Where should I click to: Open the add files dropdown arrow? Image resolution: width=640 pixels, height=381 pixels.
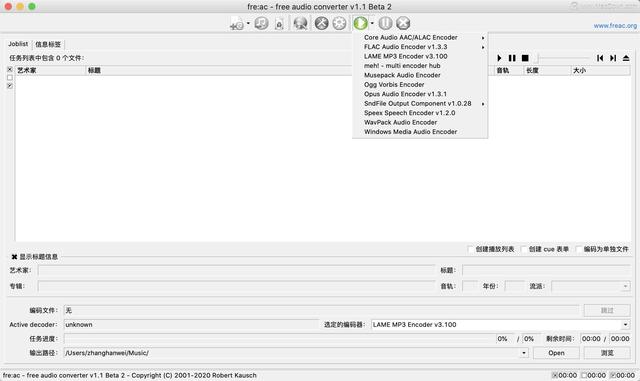248,23
